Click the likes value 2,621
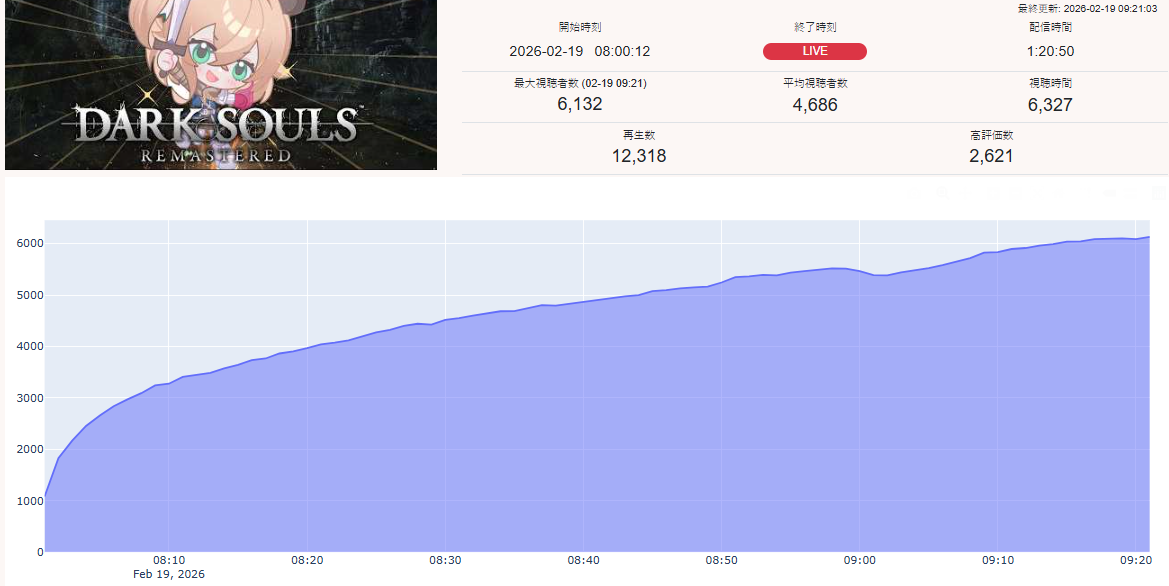The width and height of the screenshot is (1169, 586). click(991, 156)
